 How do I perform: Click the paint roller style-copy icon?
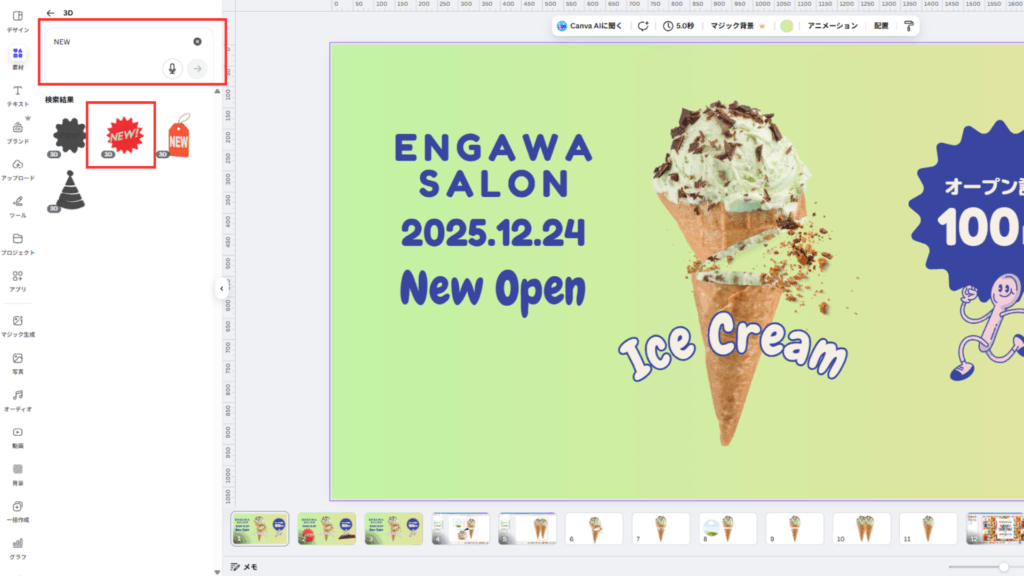(x=908, y=26)
